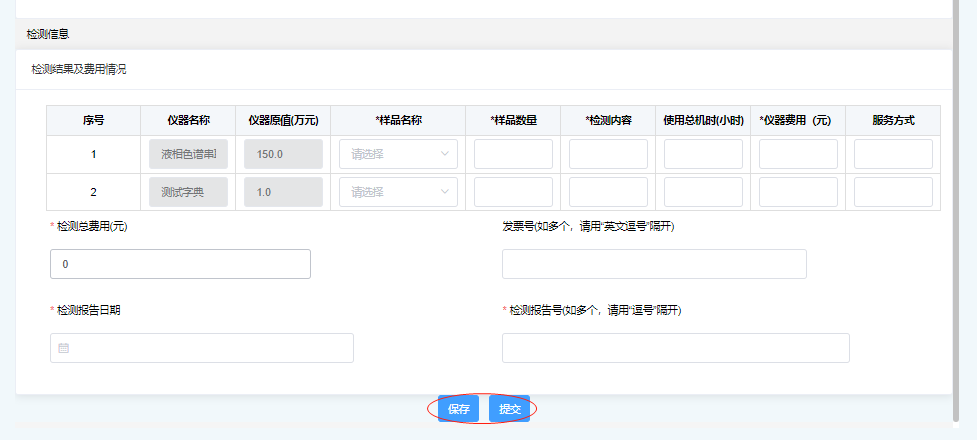Open sample name dropdown in row 1
This screenshot has height=440, width=977.
[398, 154]
